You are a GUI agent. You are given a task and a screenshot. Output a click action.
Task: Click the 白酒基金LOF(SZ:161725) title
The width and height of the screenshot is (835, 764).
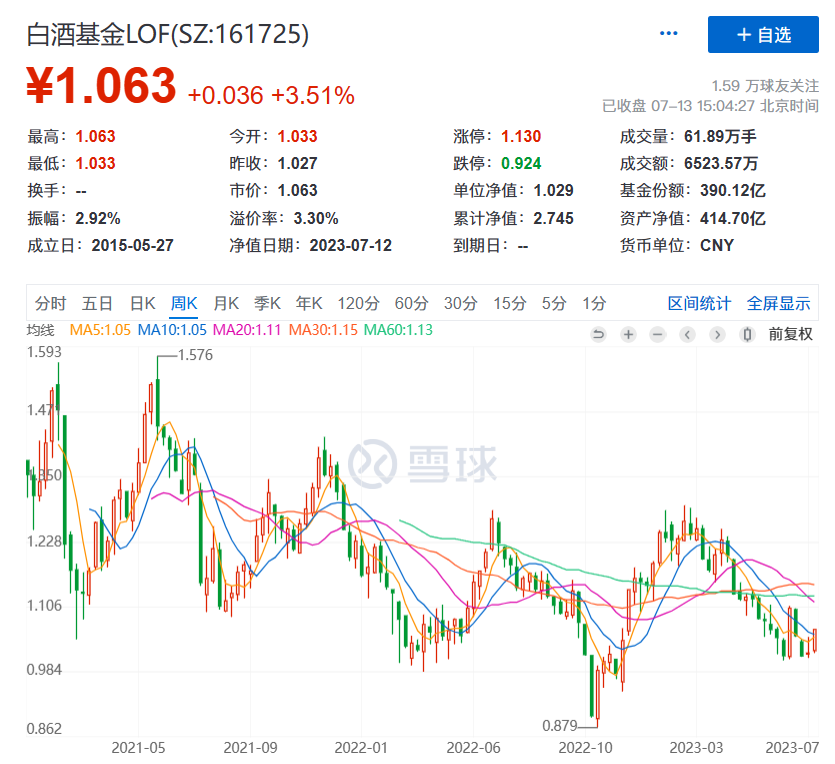pyautogui.click(x=168, y=35)
